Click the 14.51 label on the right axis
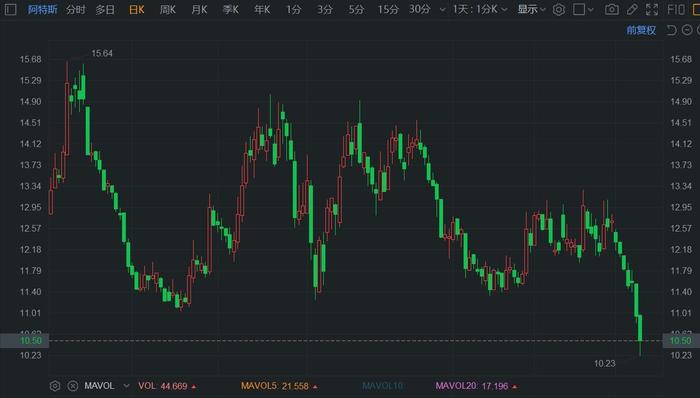Image resolution: width=700 pixels, height=398 pixels. pyautogui.click(x=681, y=123)
